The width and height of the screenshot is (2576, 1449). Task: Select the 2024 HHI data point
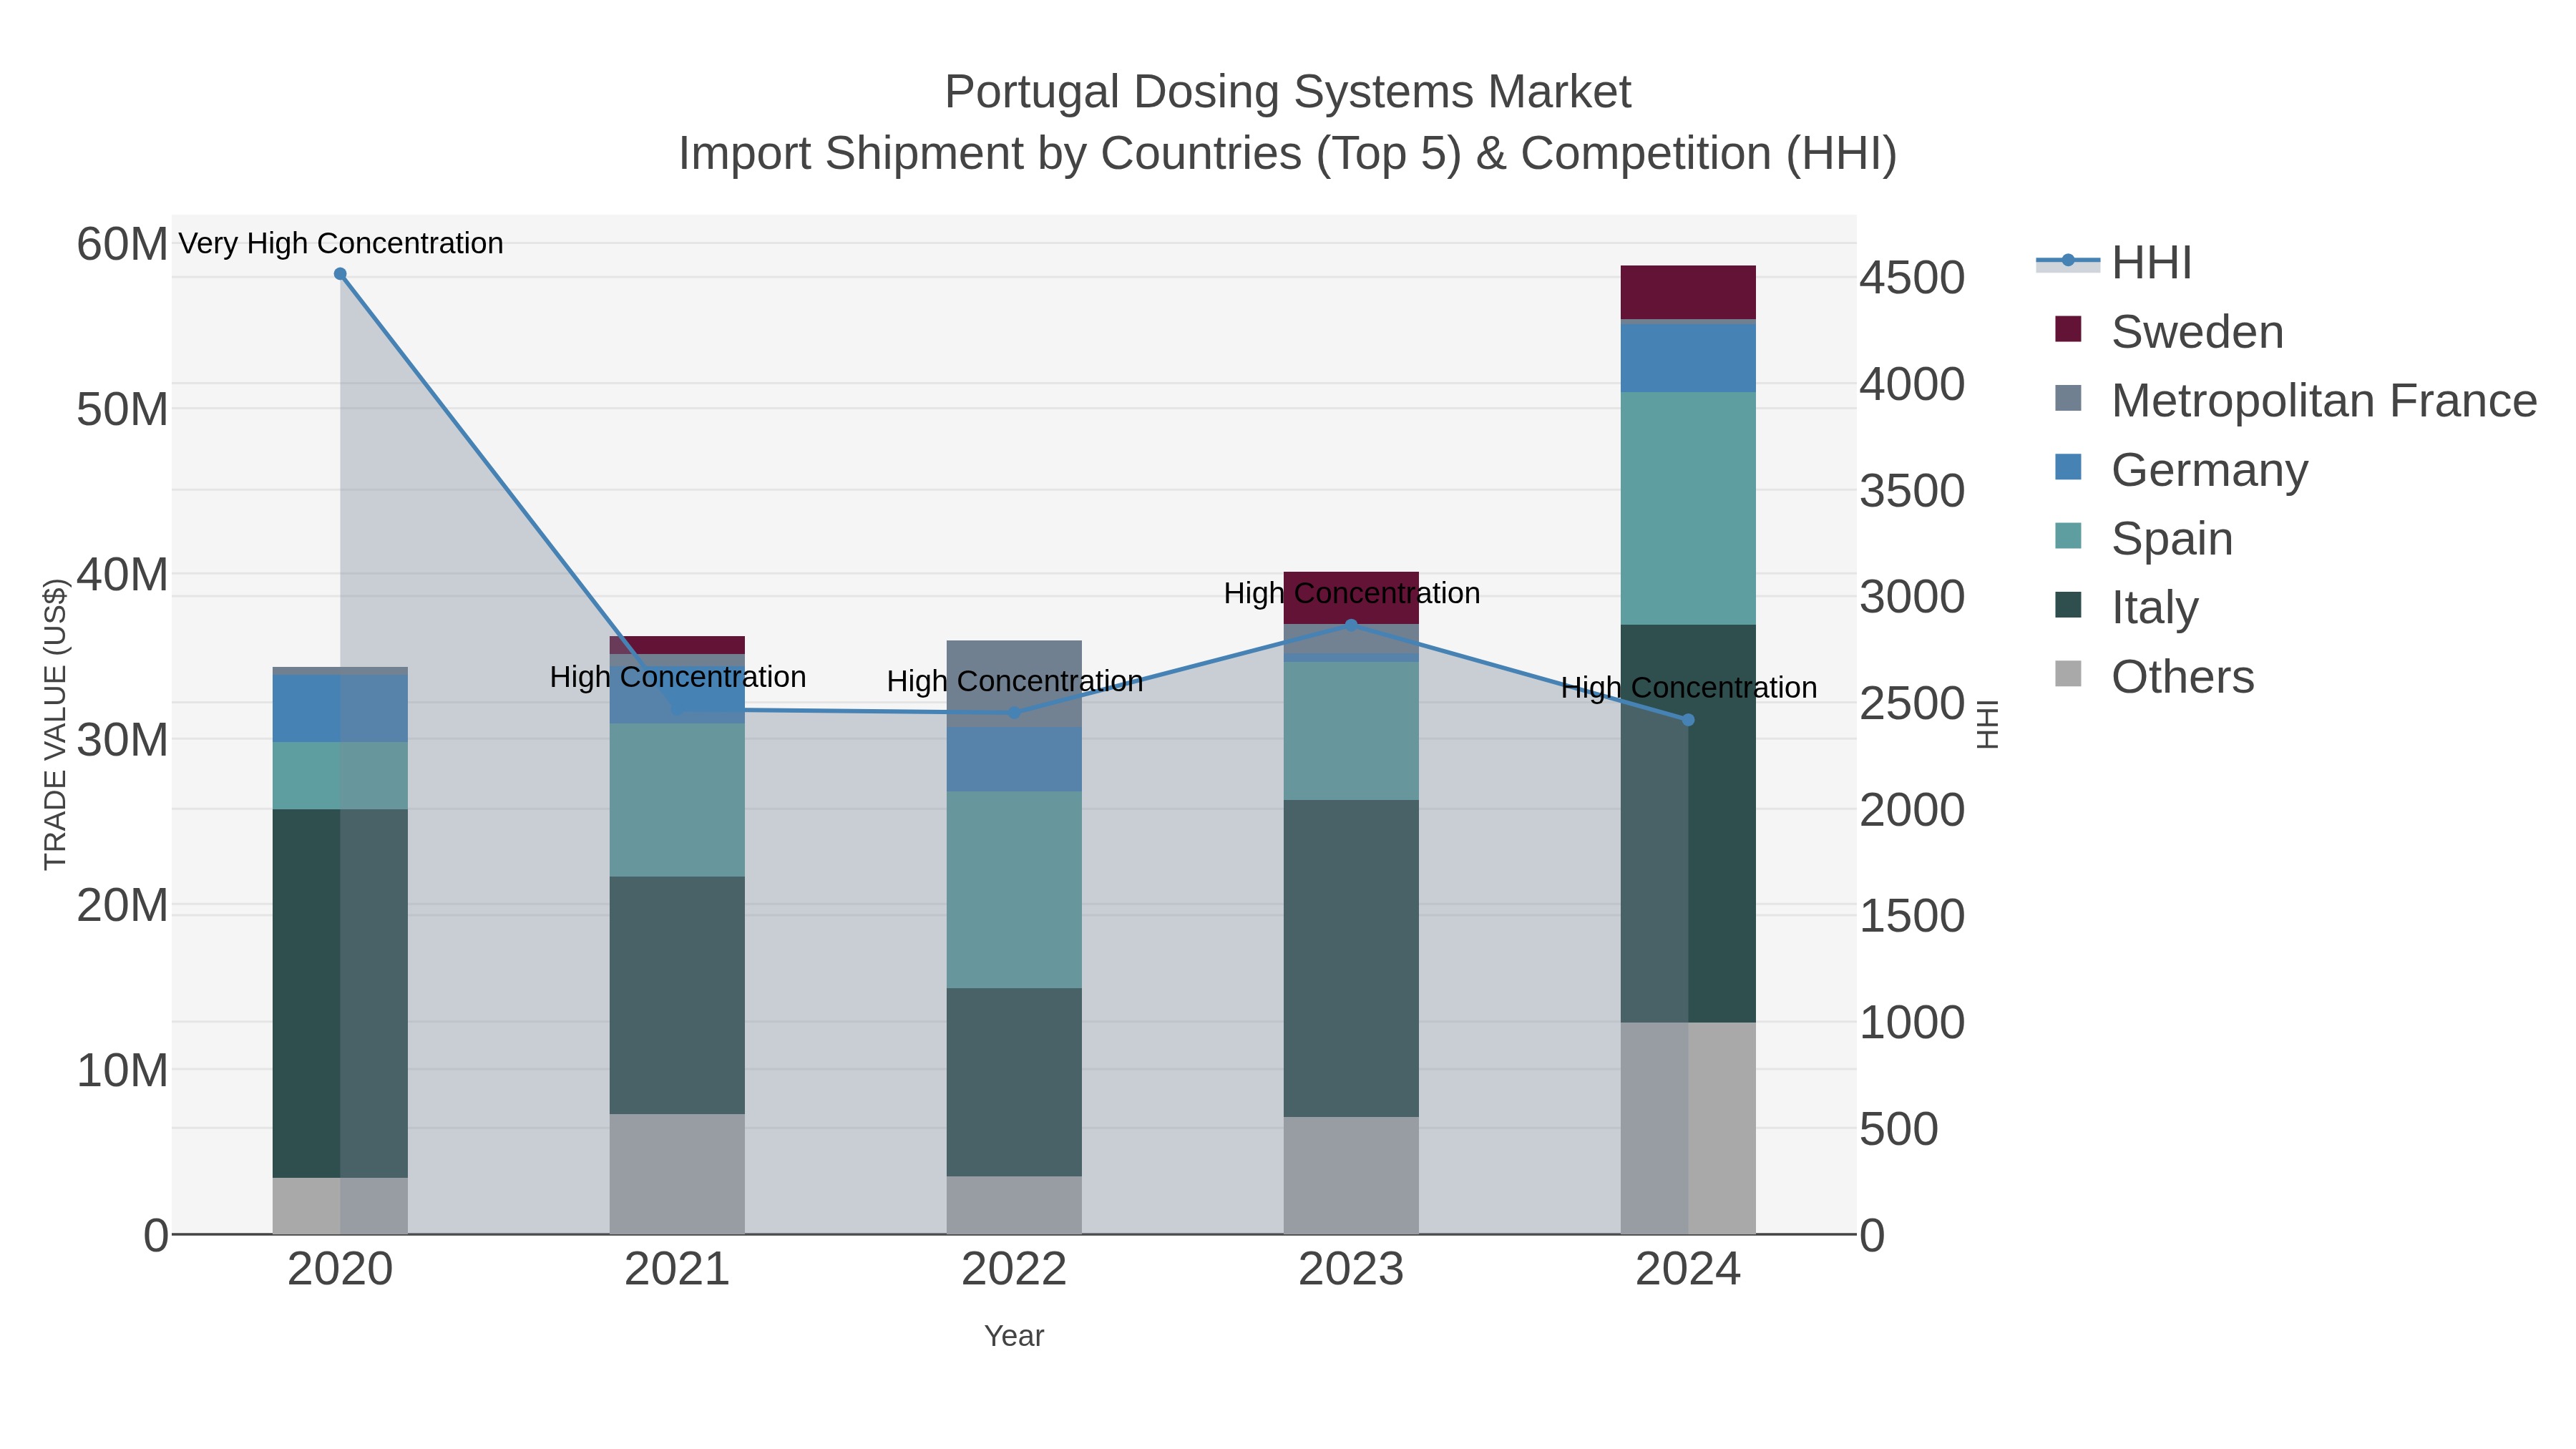[1688, 720]
